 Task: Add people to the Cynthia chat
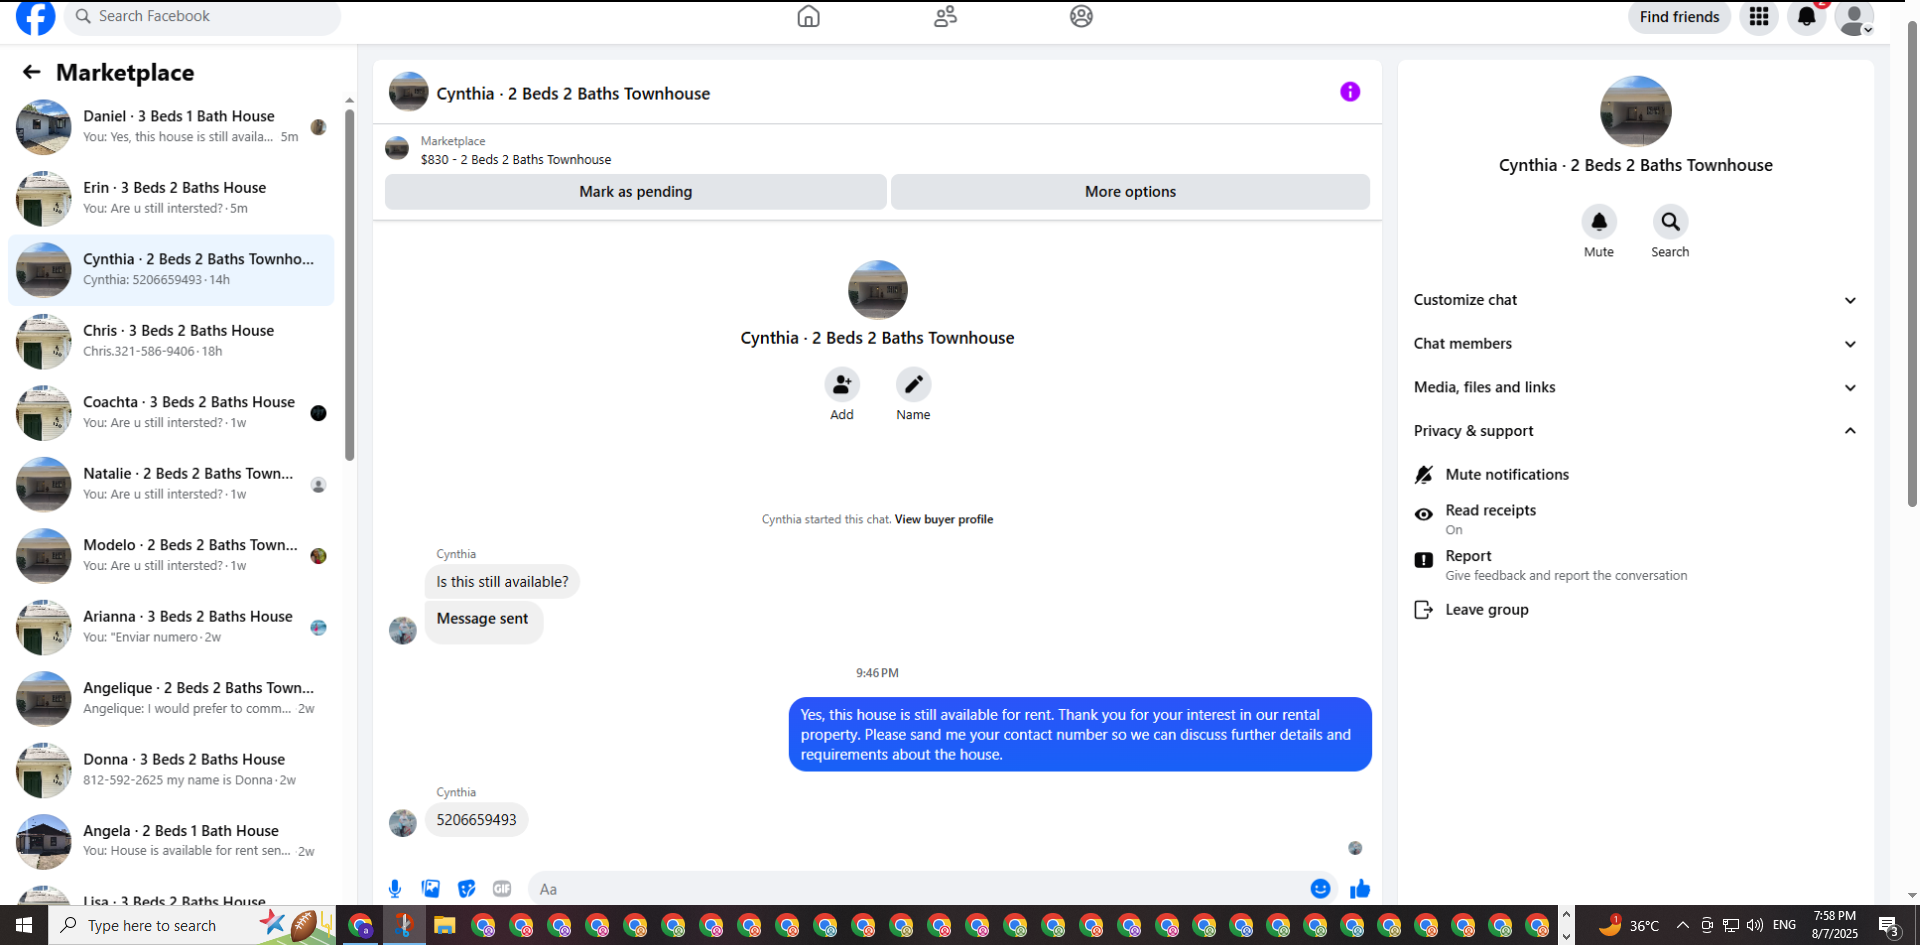842,384
